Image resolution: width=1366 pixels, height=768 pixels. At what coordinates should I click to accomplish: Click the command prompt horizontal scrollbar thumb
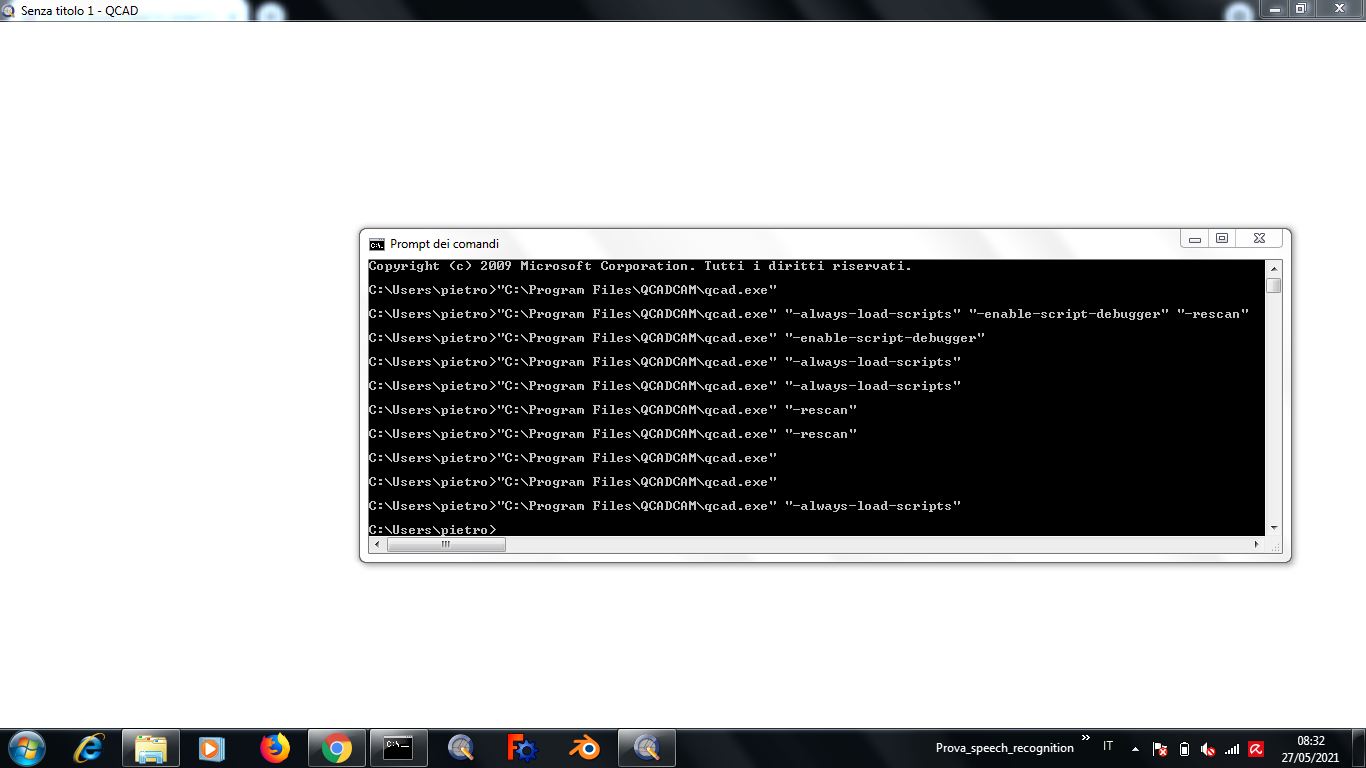click(446, 545)
